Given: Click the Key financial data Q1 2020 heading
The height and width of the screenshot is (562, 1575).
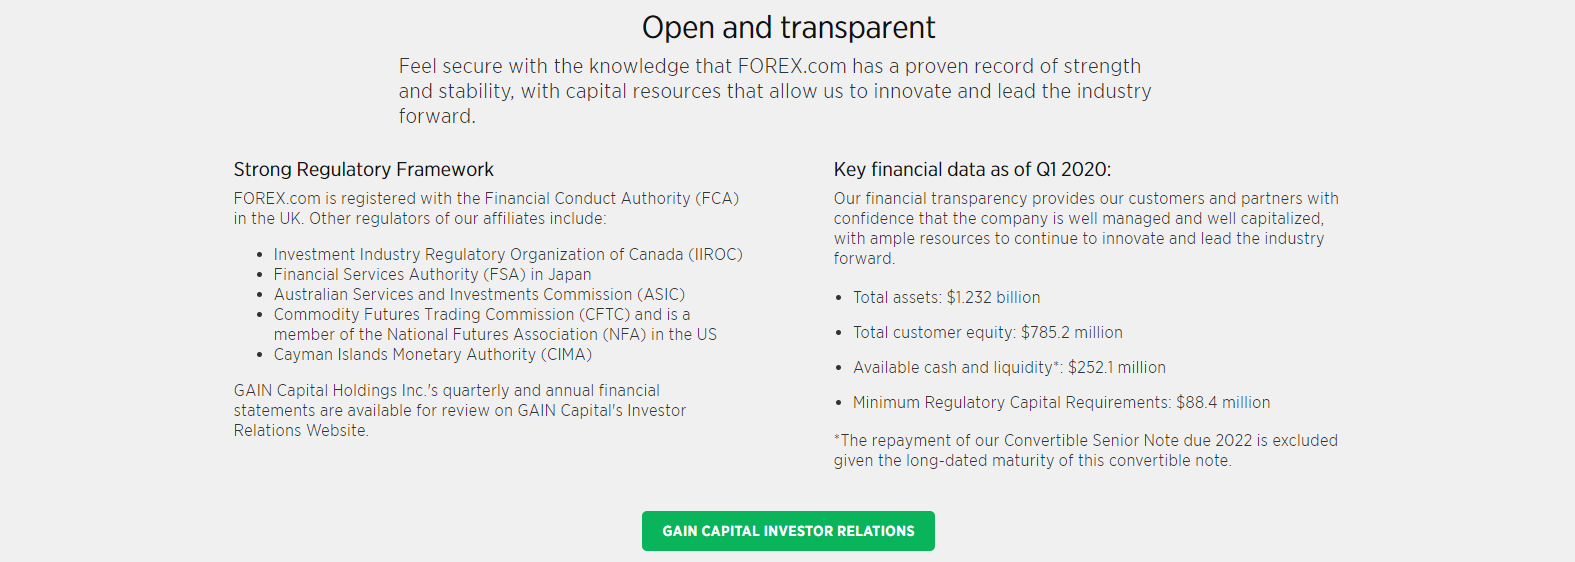Looking at the screenshot, I should pos(972,170).
